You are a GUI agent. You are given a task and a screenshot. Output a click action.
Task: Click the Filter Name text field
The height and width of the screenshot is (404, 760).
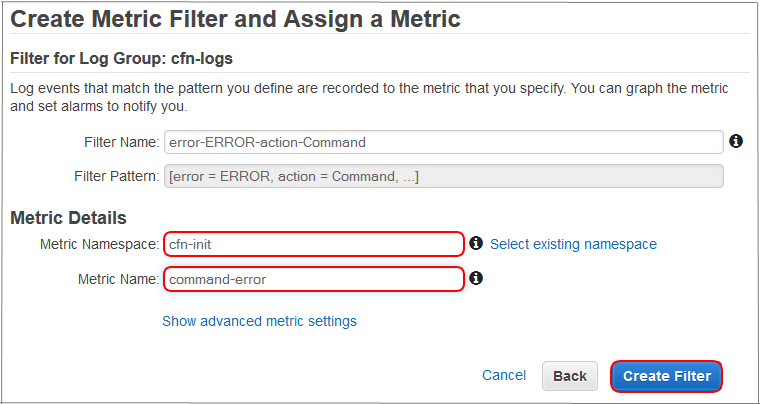(443, 142)
